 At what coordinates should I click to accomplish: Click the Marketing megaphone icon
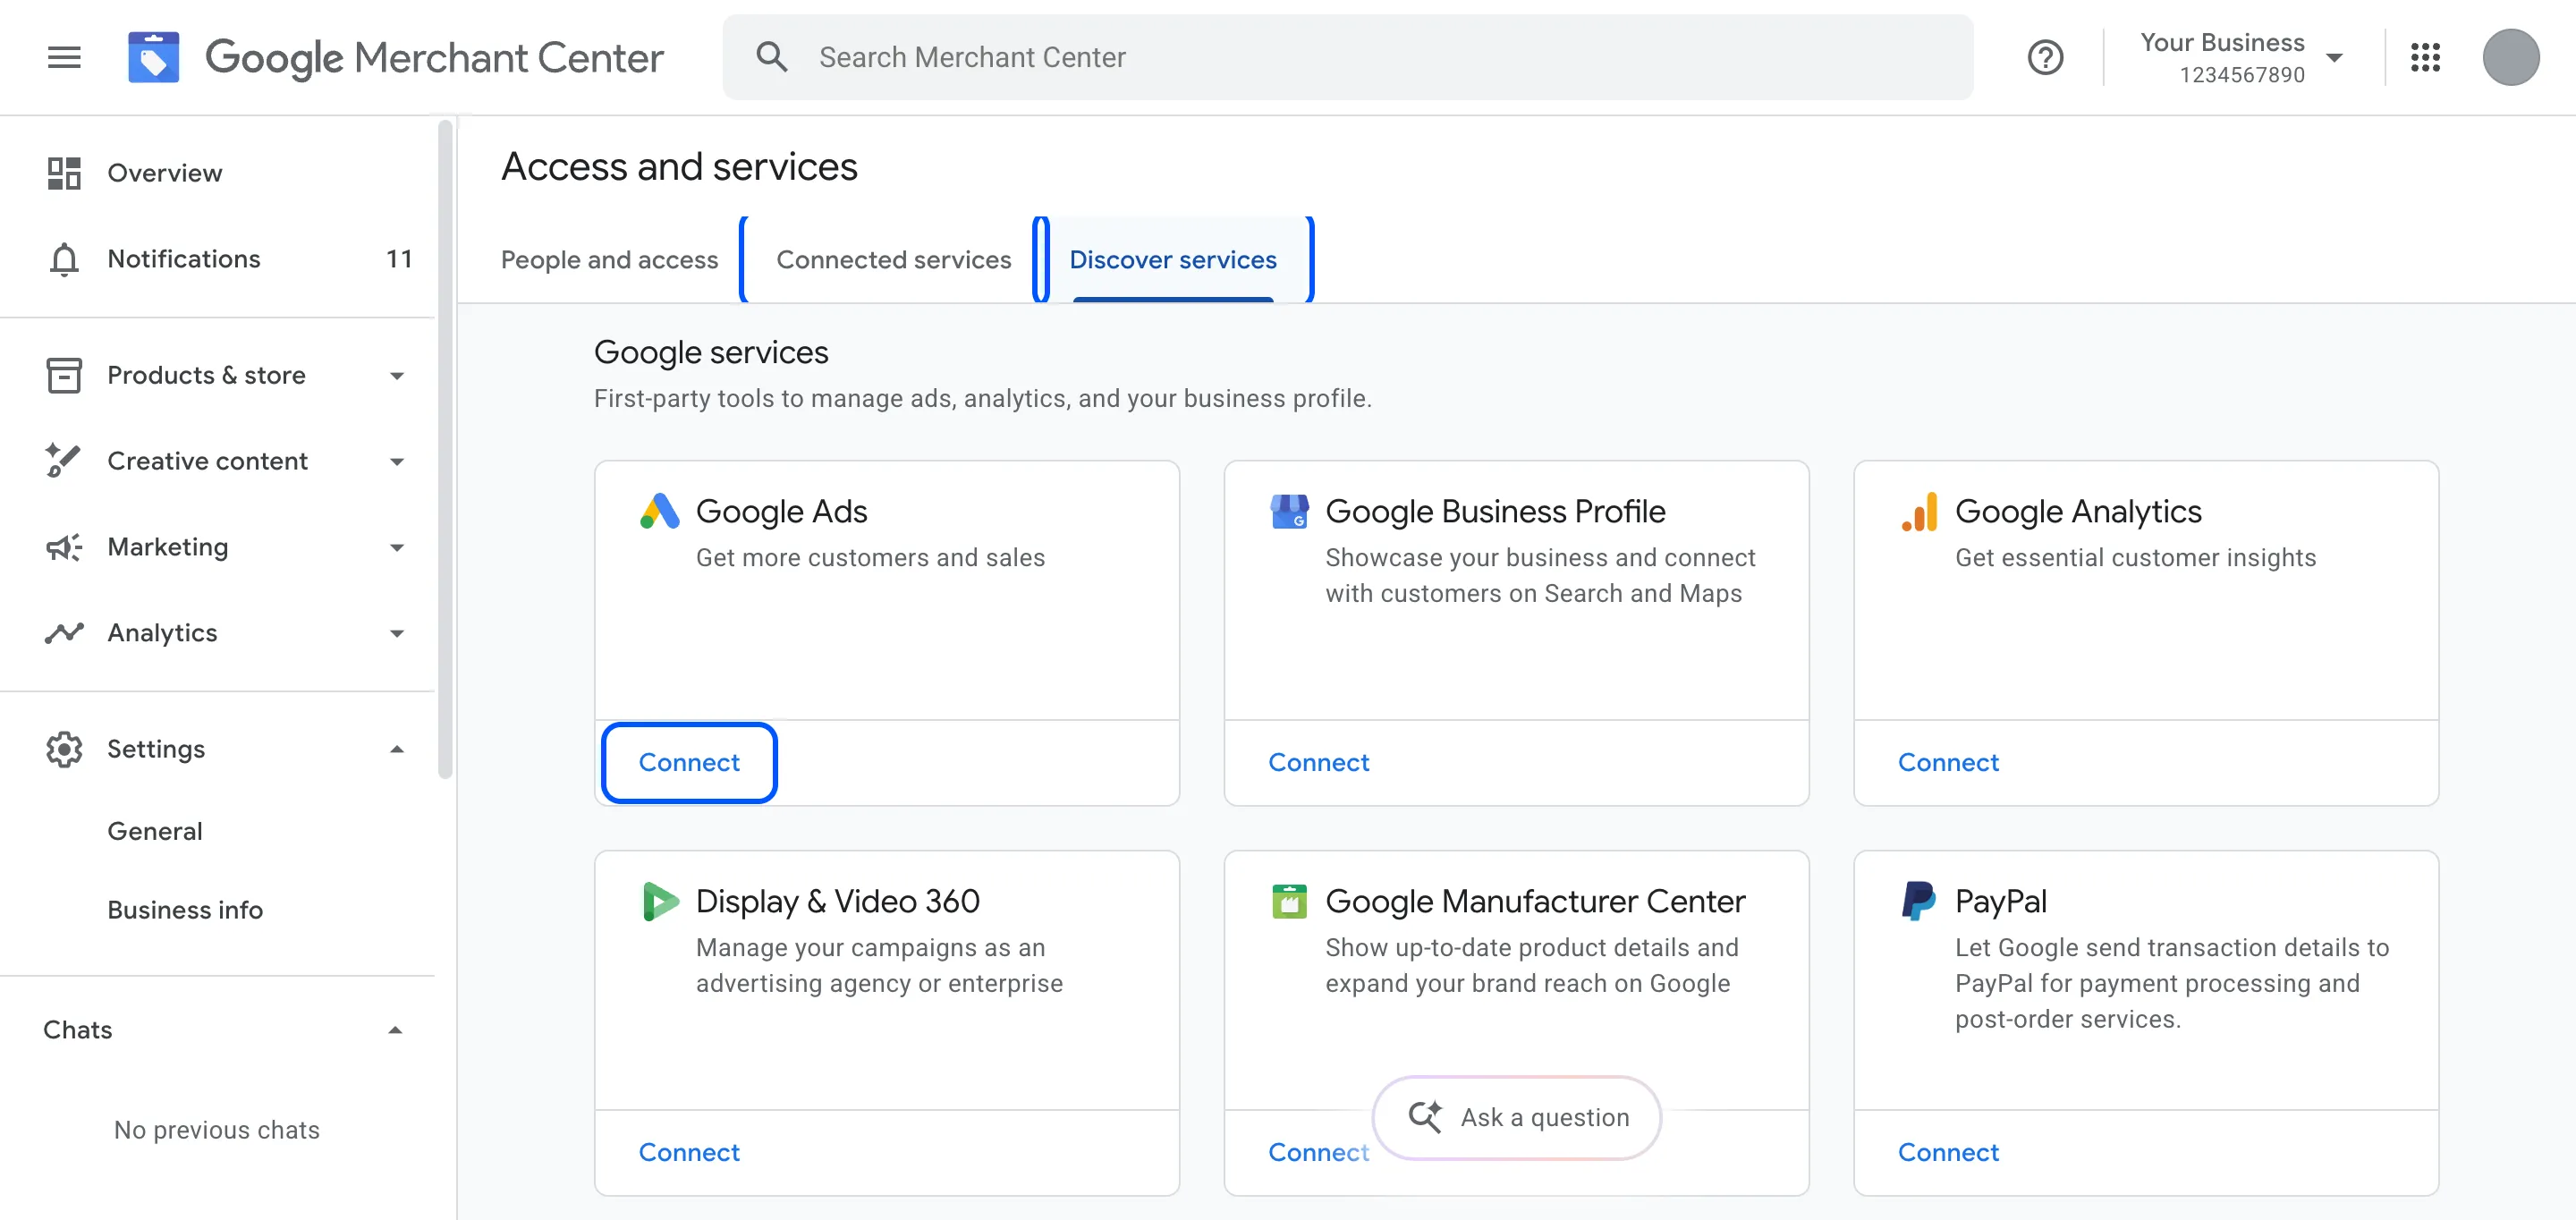[64, 547]
